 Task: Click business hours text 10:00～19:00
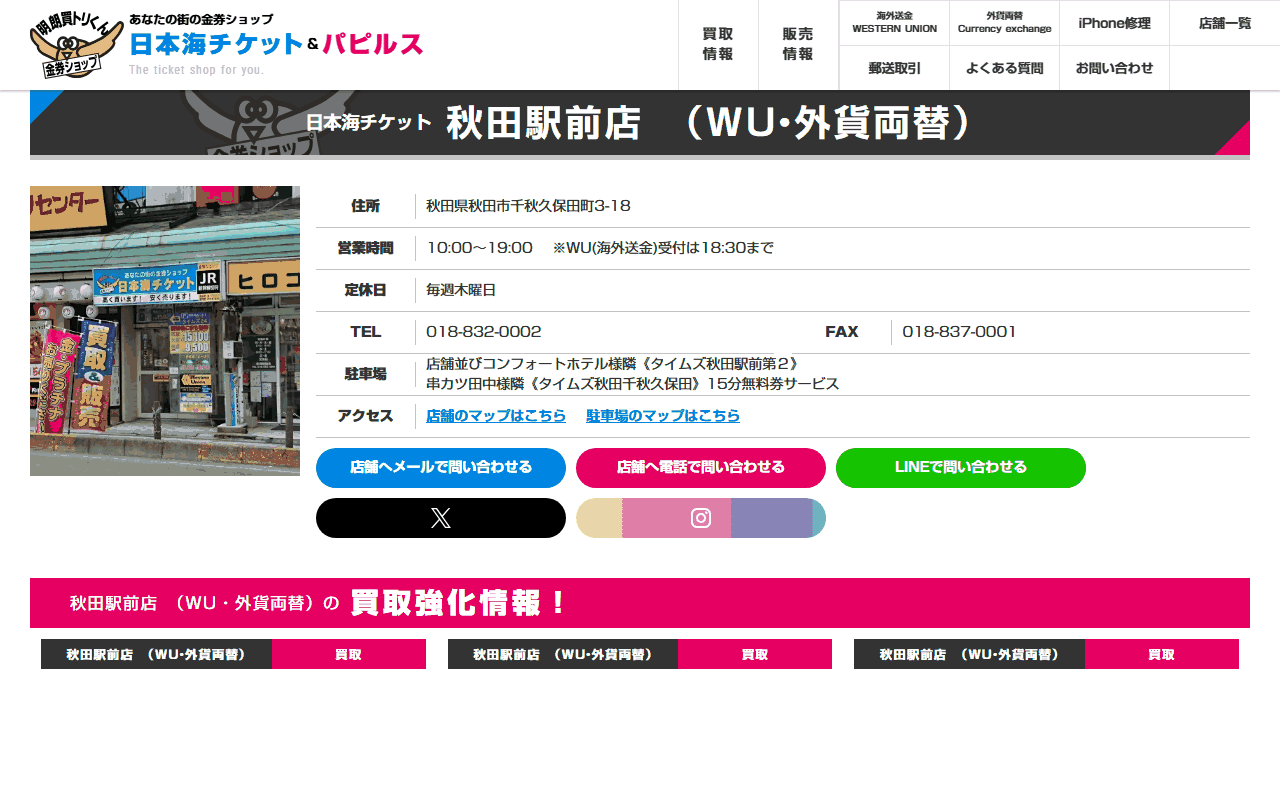(x=479, y=248)
